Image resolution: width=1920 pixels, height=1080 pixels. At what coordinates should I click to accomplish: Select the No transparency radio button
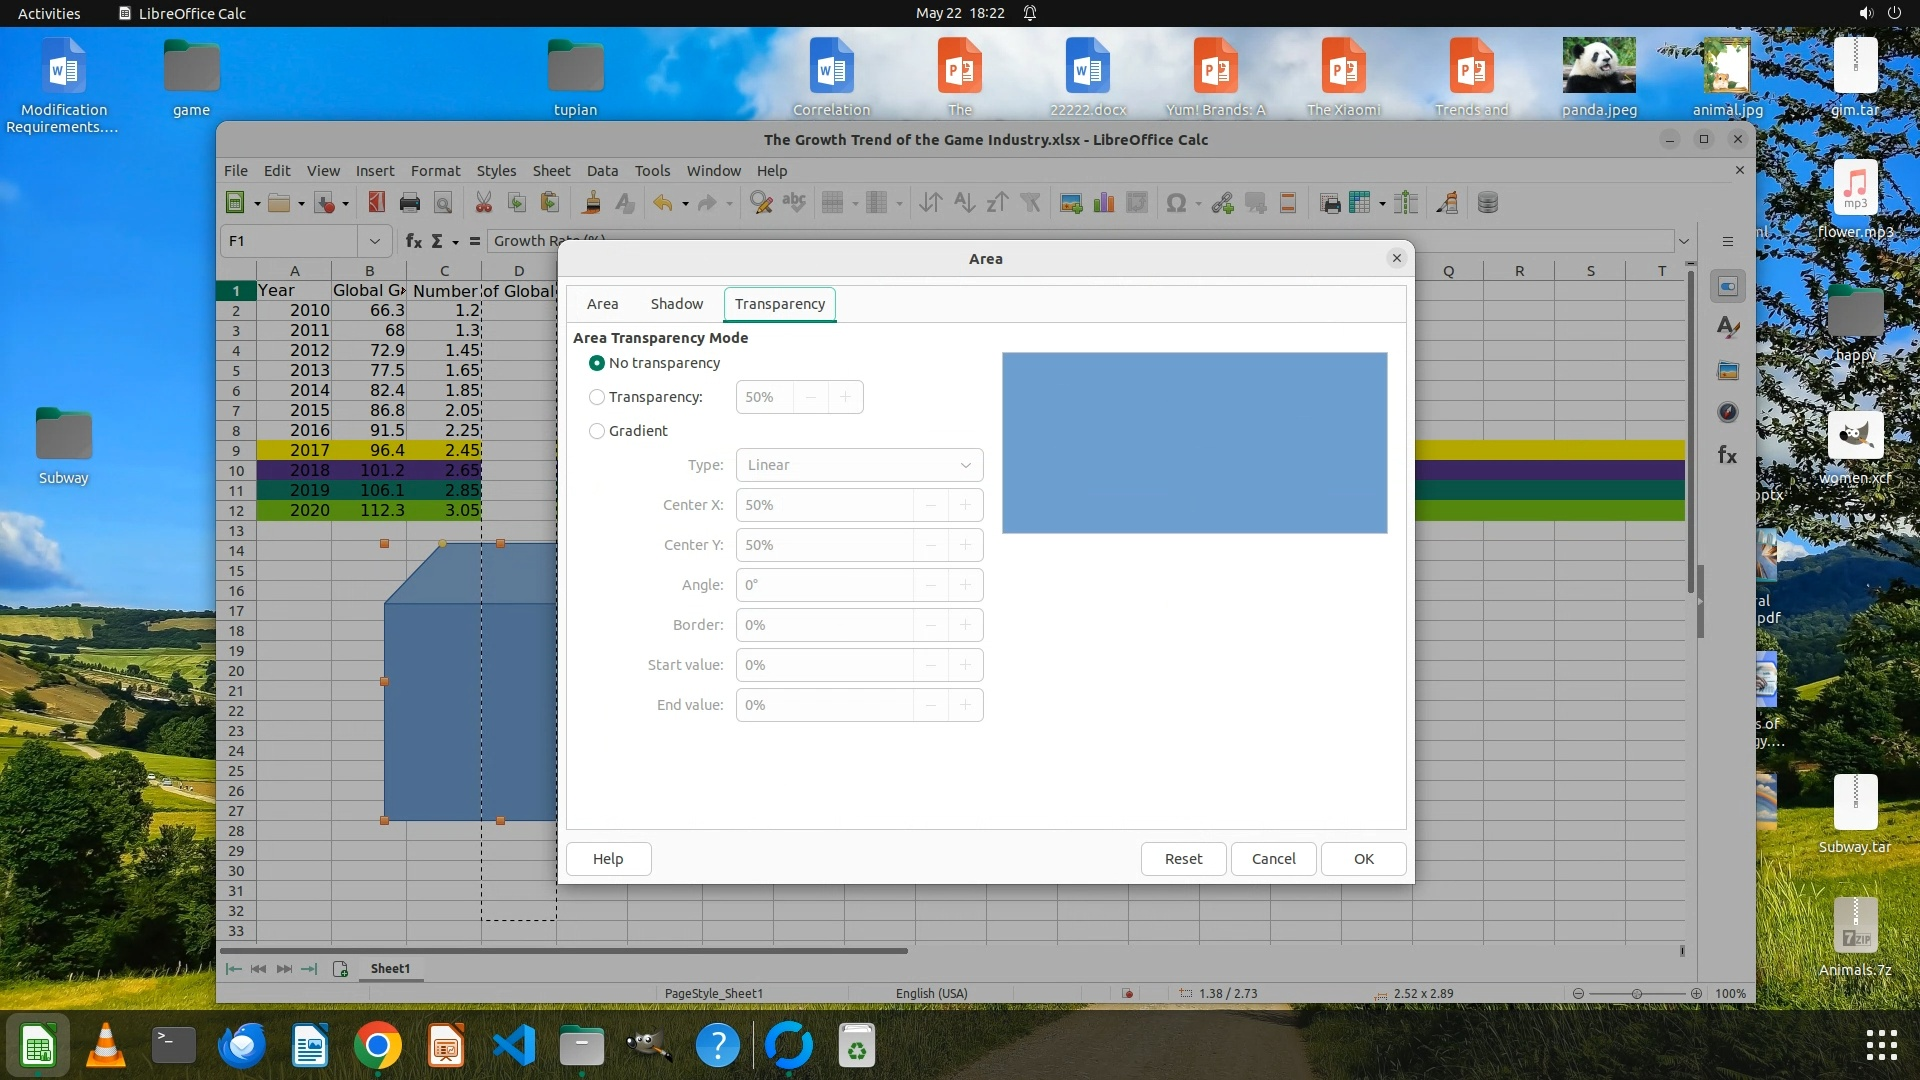[x=597, y=363]
